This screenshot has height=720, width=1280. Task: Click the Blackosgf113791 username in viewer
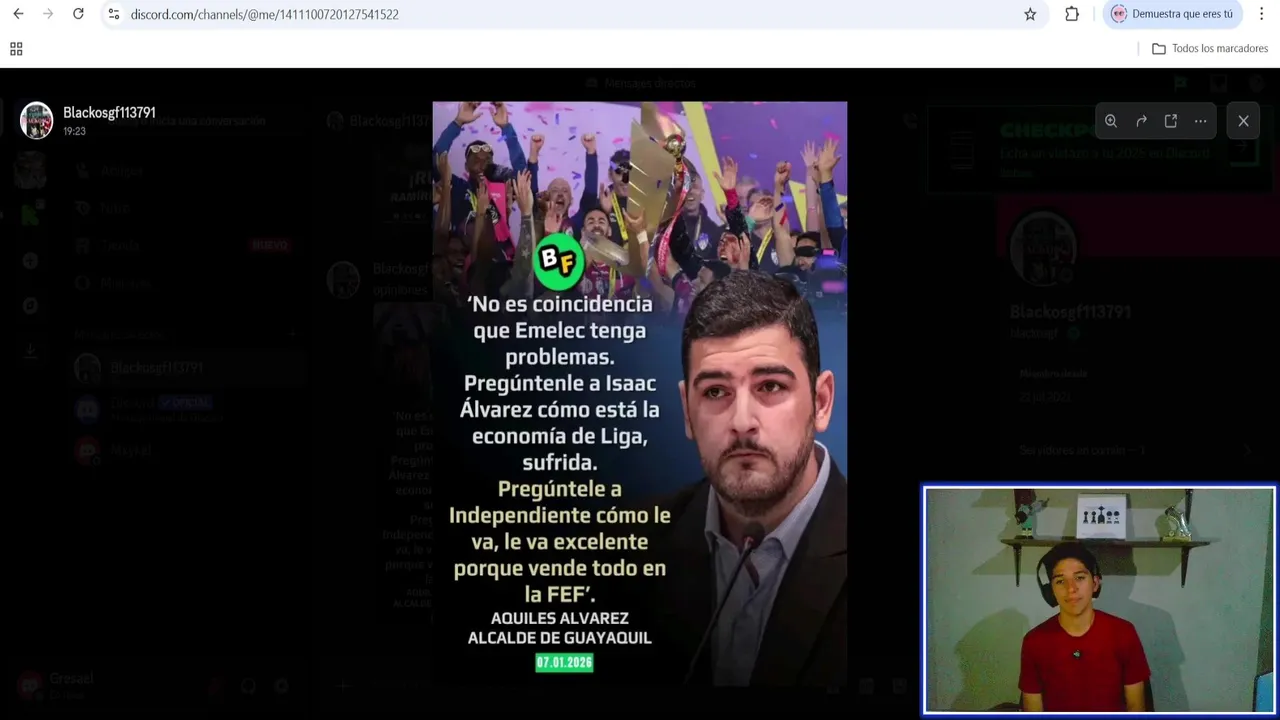point(109,113)
